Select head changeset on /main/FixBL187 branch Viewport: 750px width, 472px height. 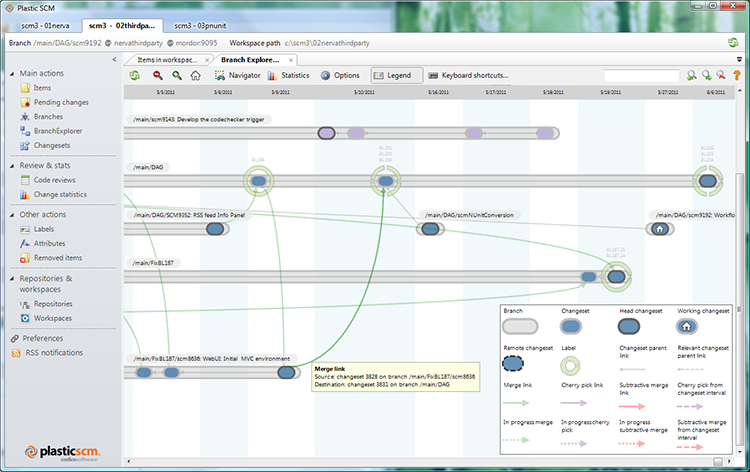pos(617,276)
